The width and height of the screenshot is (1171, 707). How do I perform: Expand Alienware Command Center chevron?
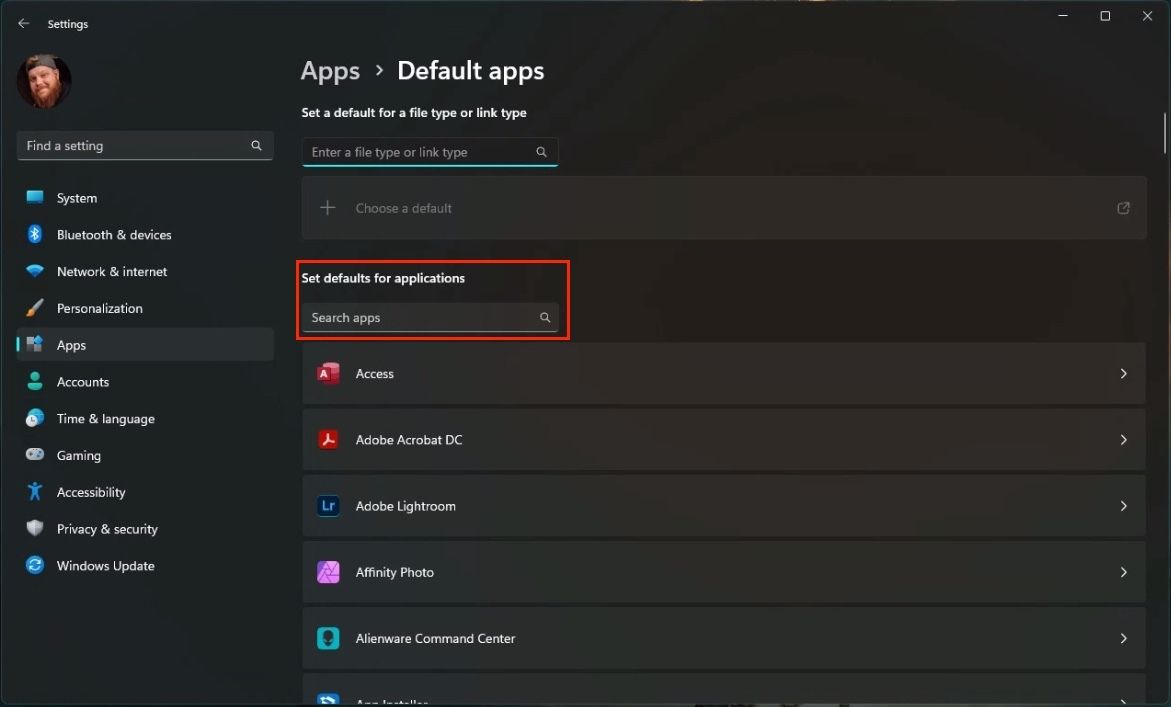point(1123,638)
